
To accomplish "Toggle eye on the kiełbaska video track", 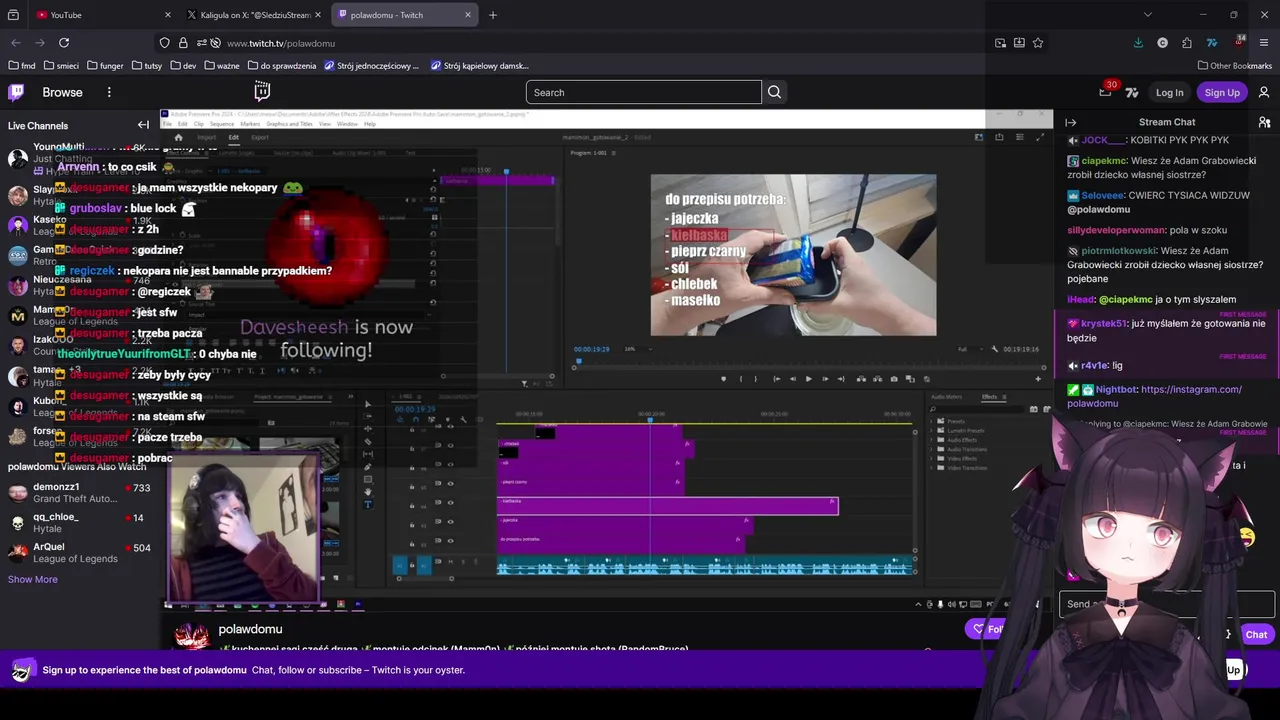I will tap(450, 503).
